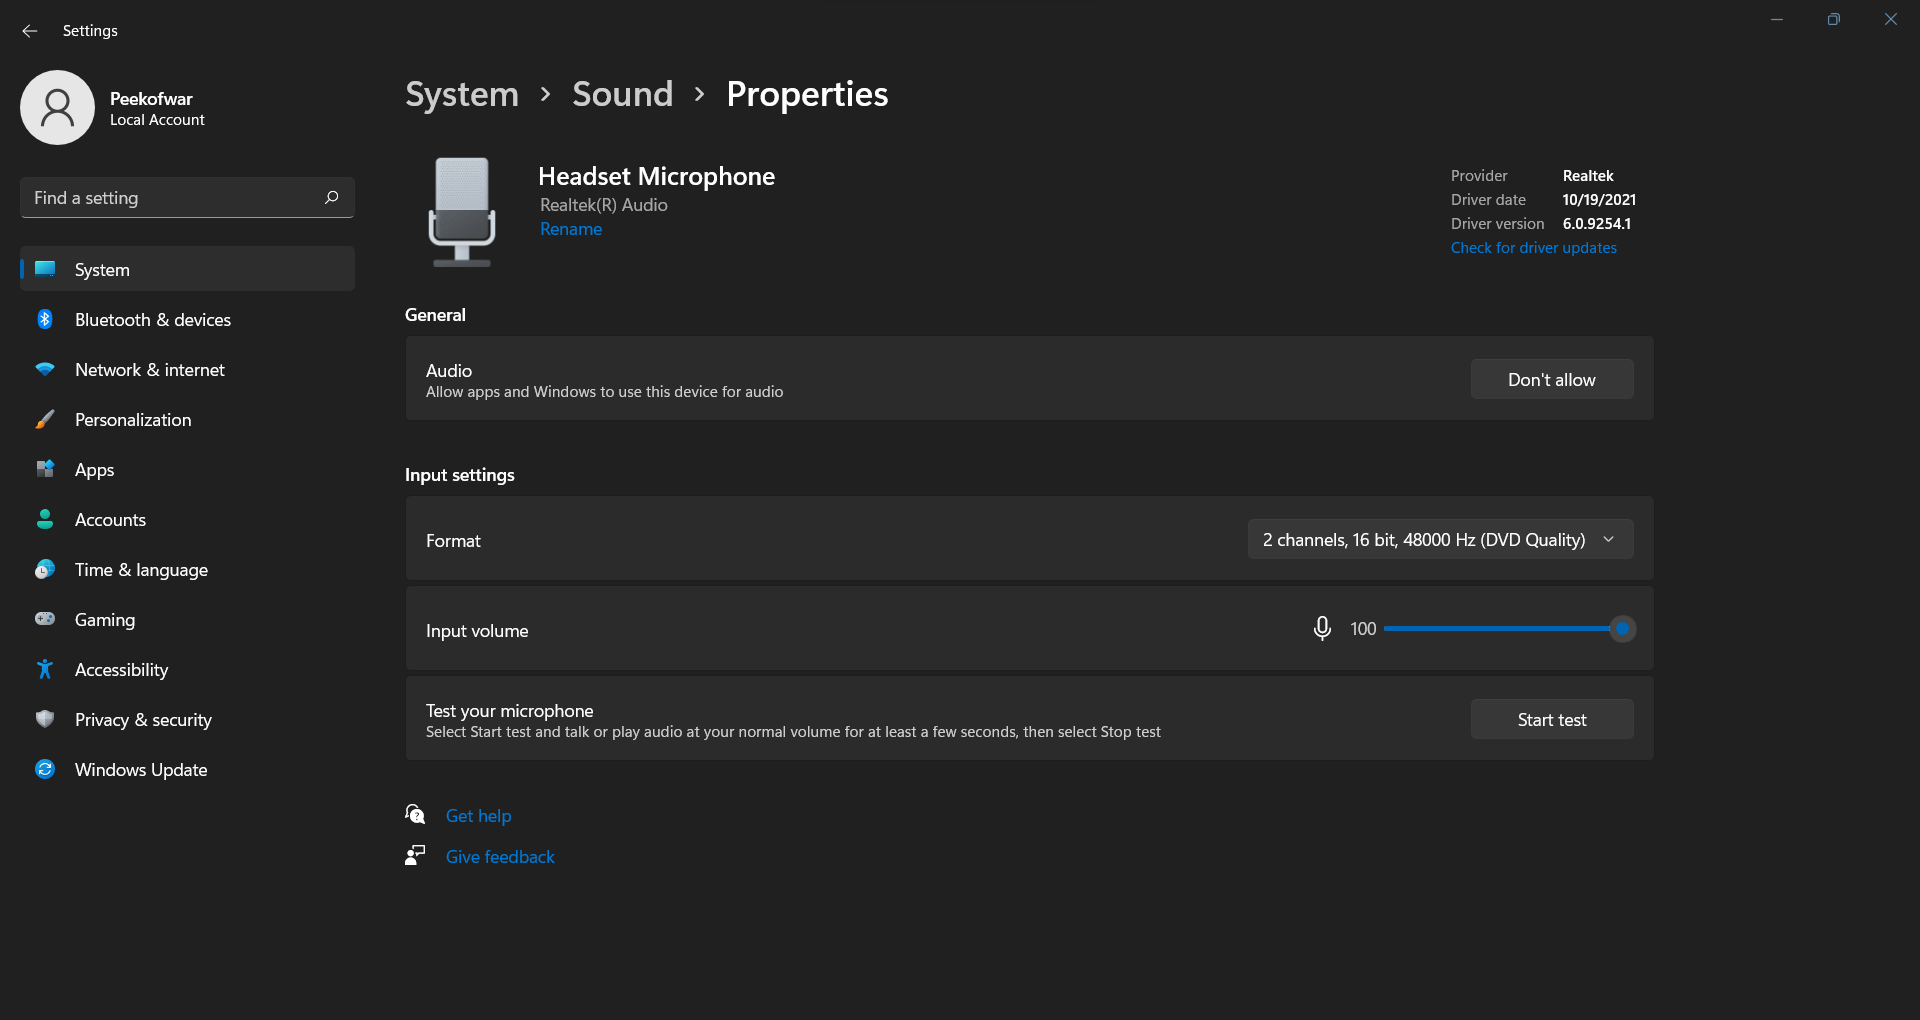Screen dimensions: 1920x1020
Task: Click the user profile avatar picture
Action: point(58,108)
